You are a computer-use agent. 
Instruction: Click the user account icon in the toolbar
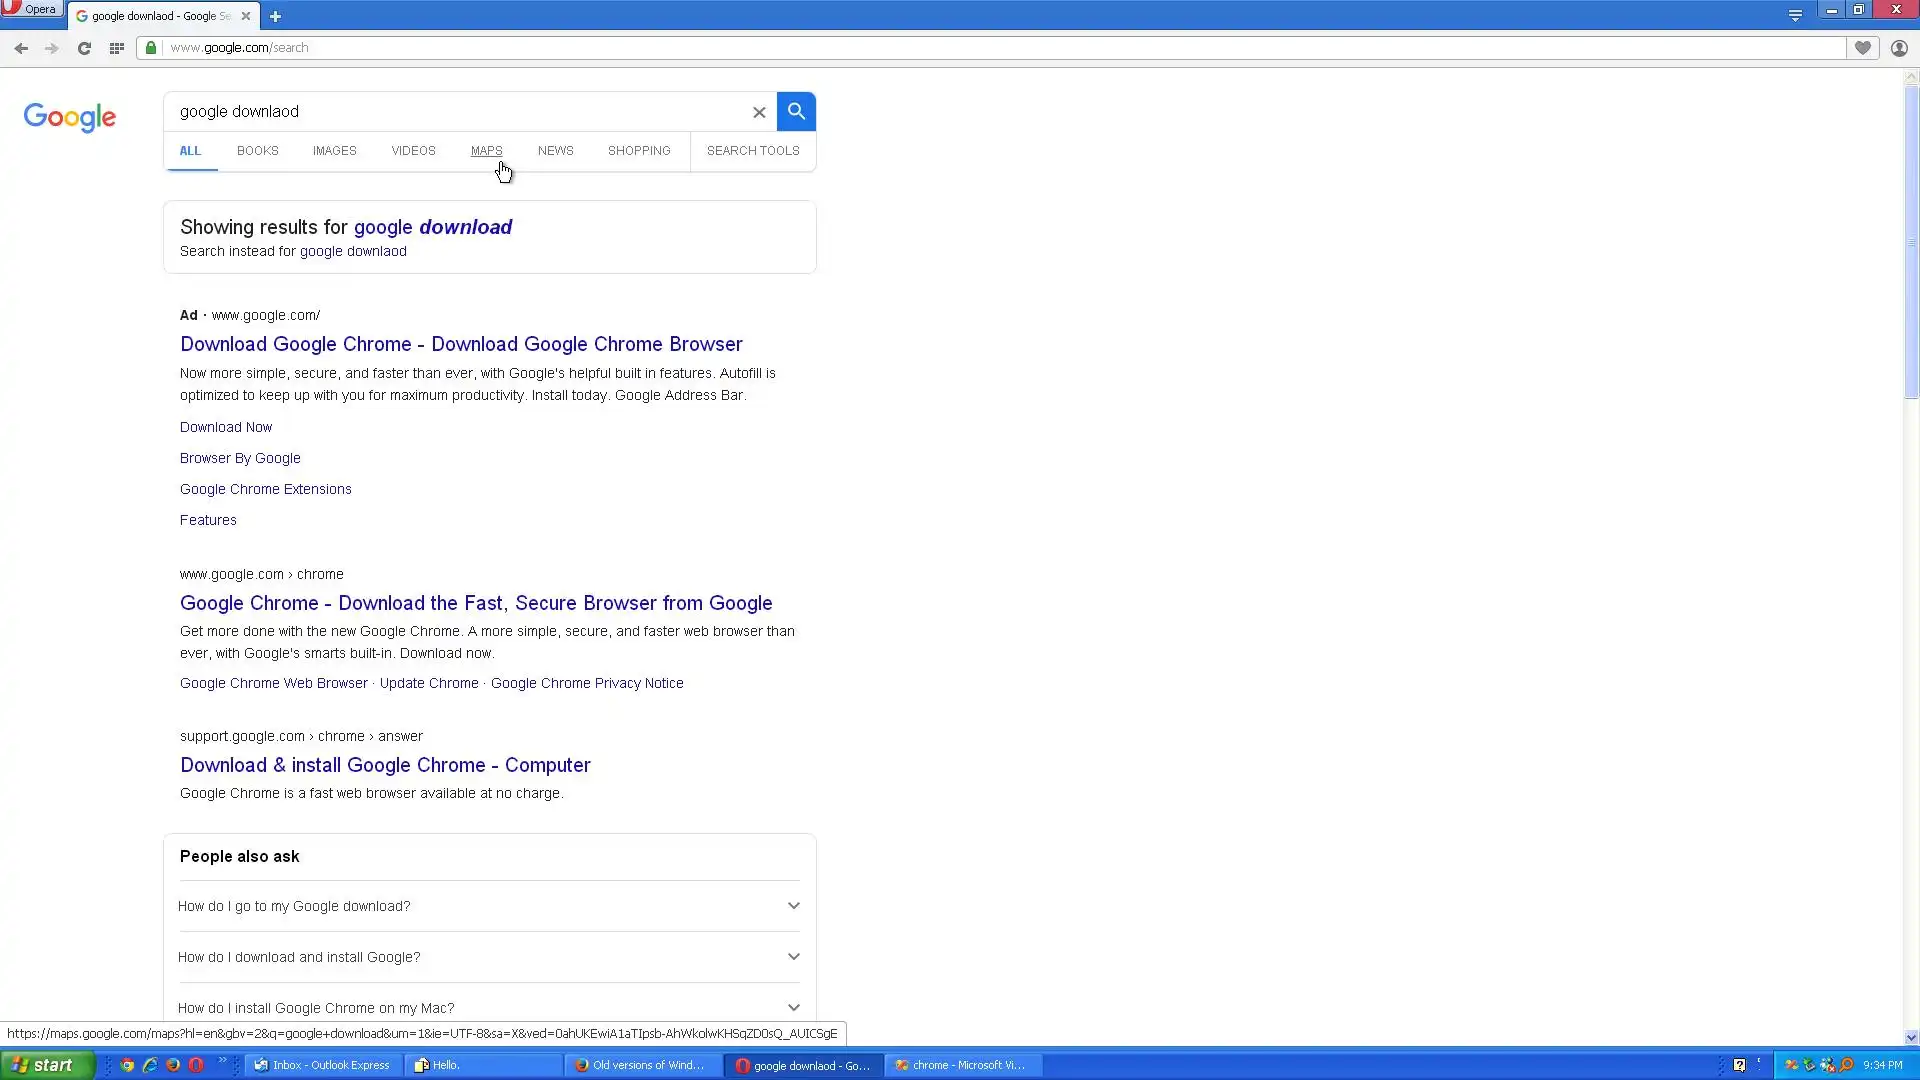pyautogui.click(x=1899, y=48)
